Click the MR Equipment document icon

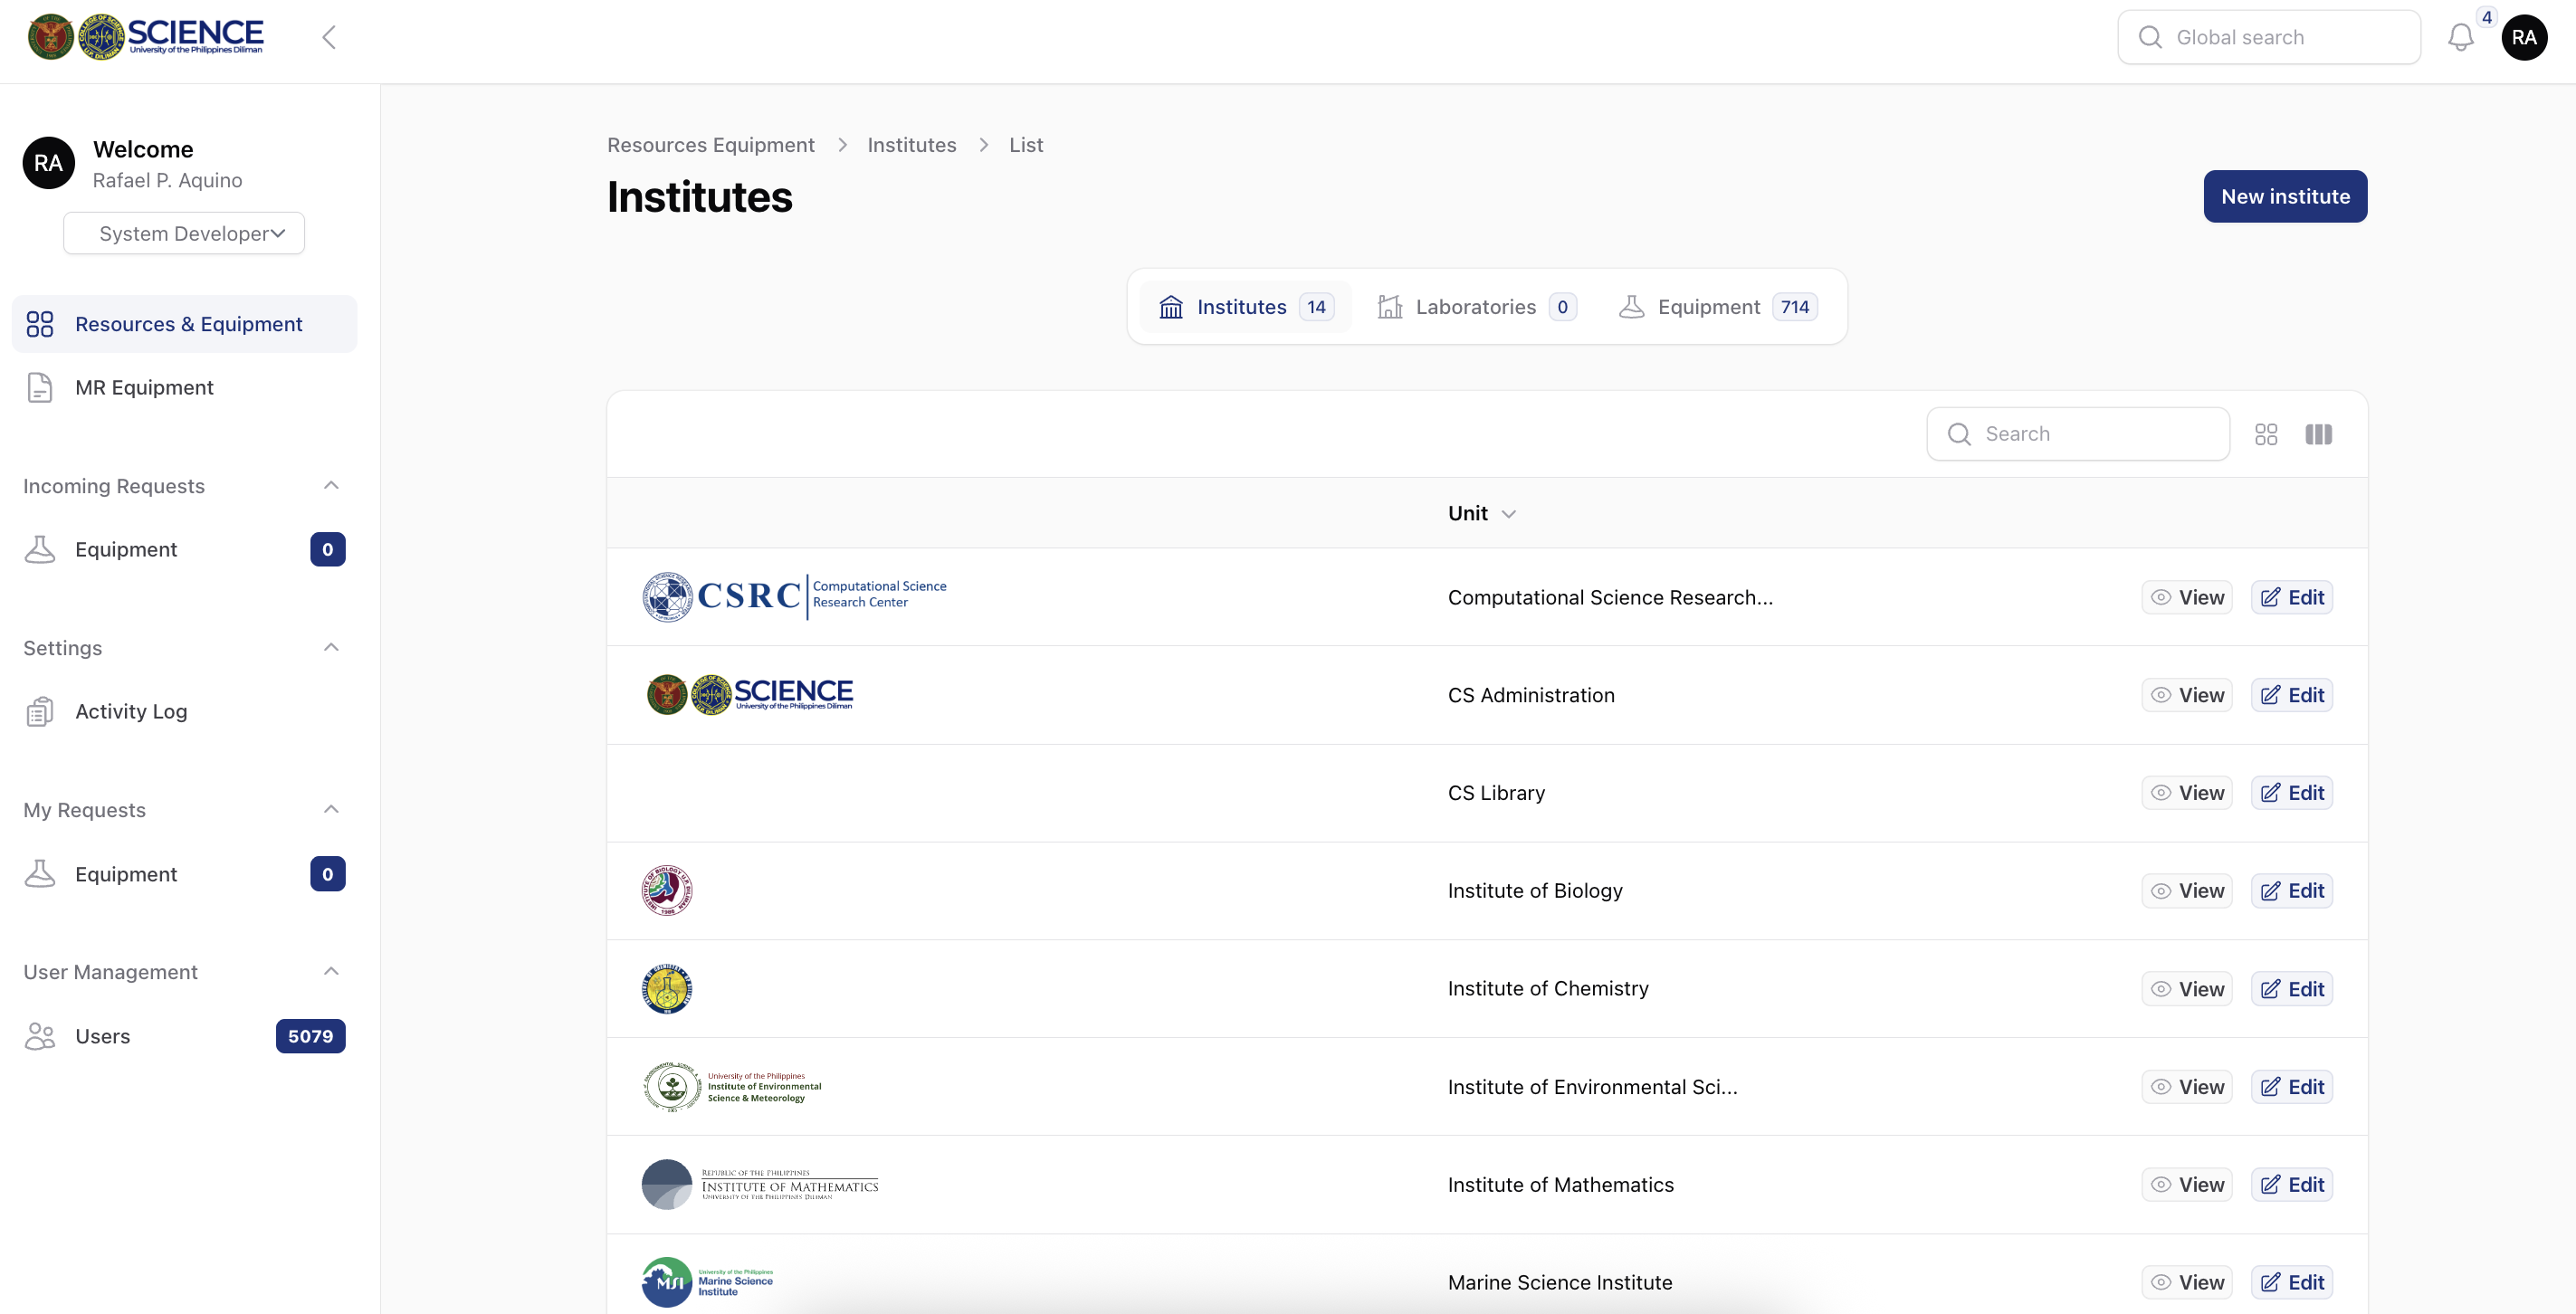coord(40,387)
